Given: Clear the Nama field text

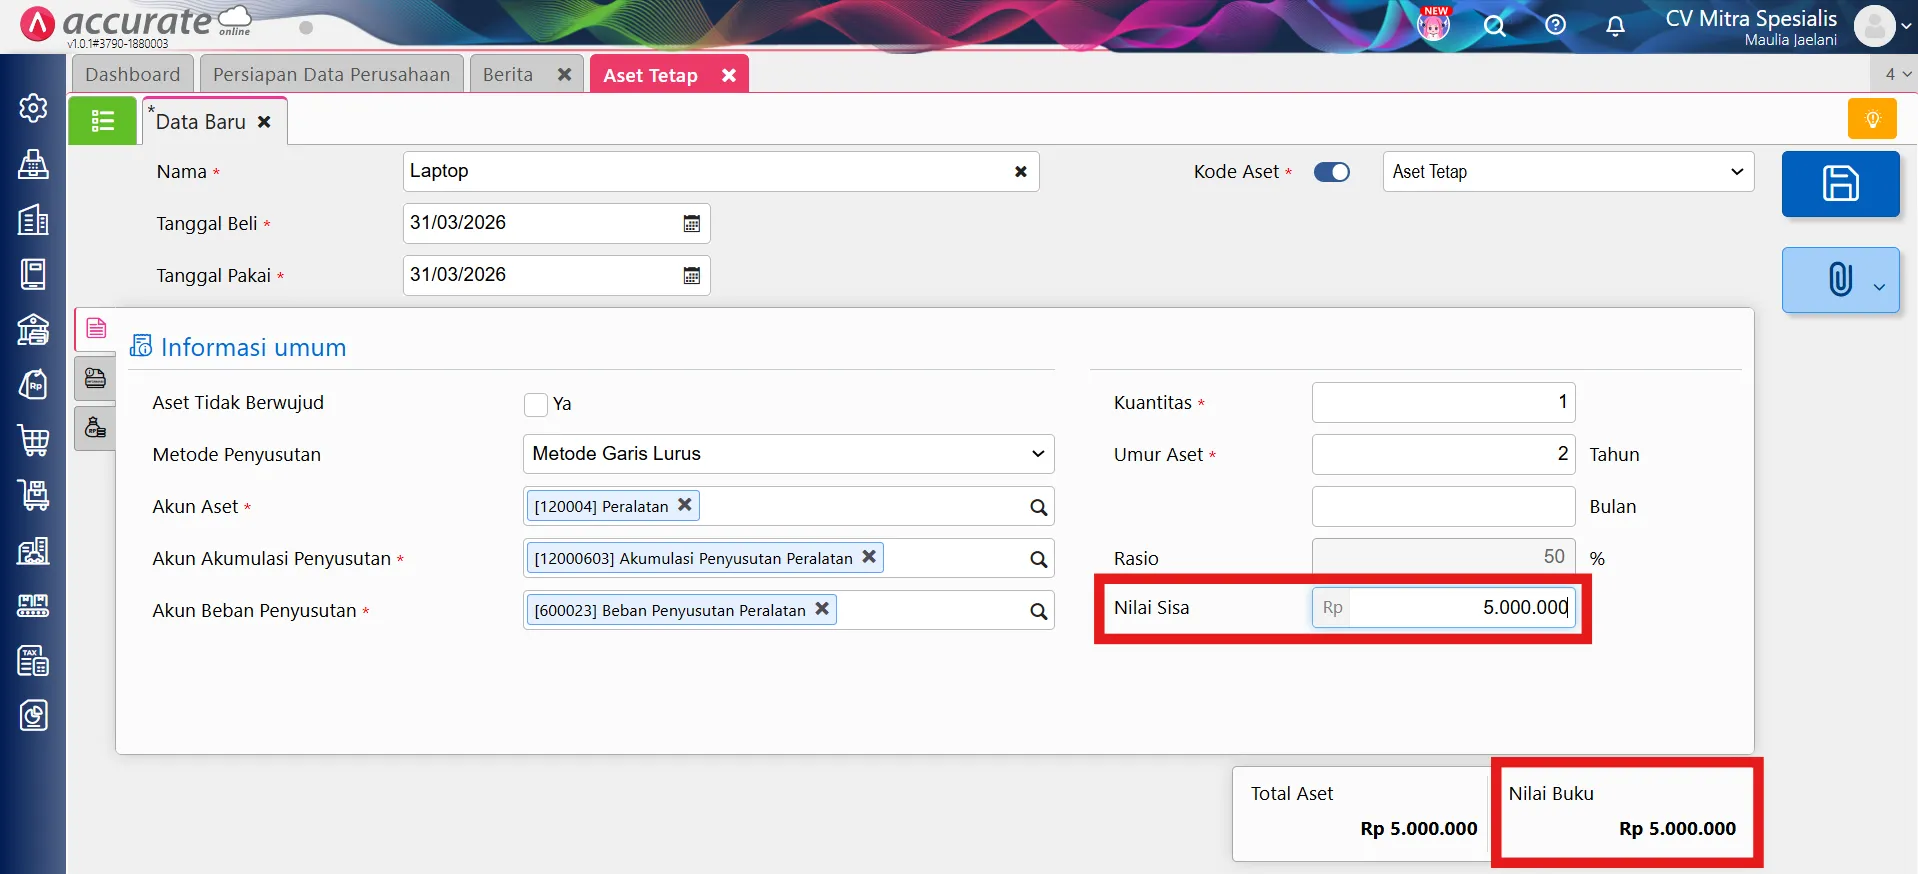Looking at the screenshot, I should 1020,172.
